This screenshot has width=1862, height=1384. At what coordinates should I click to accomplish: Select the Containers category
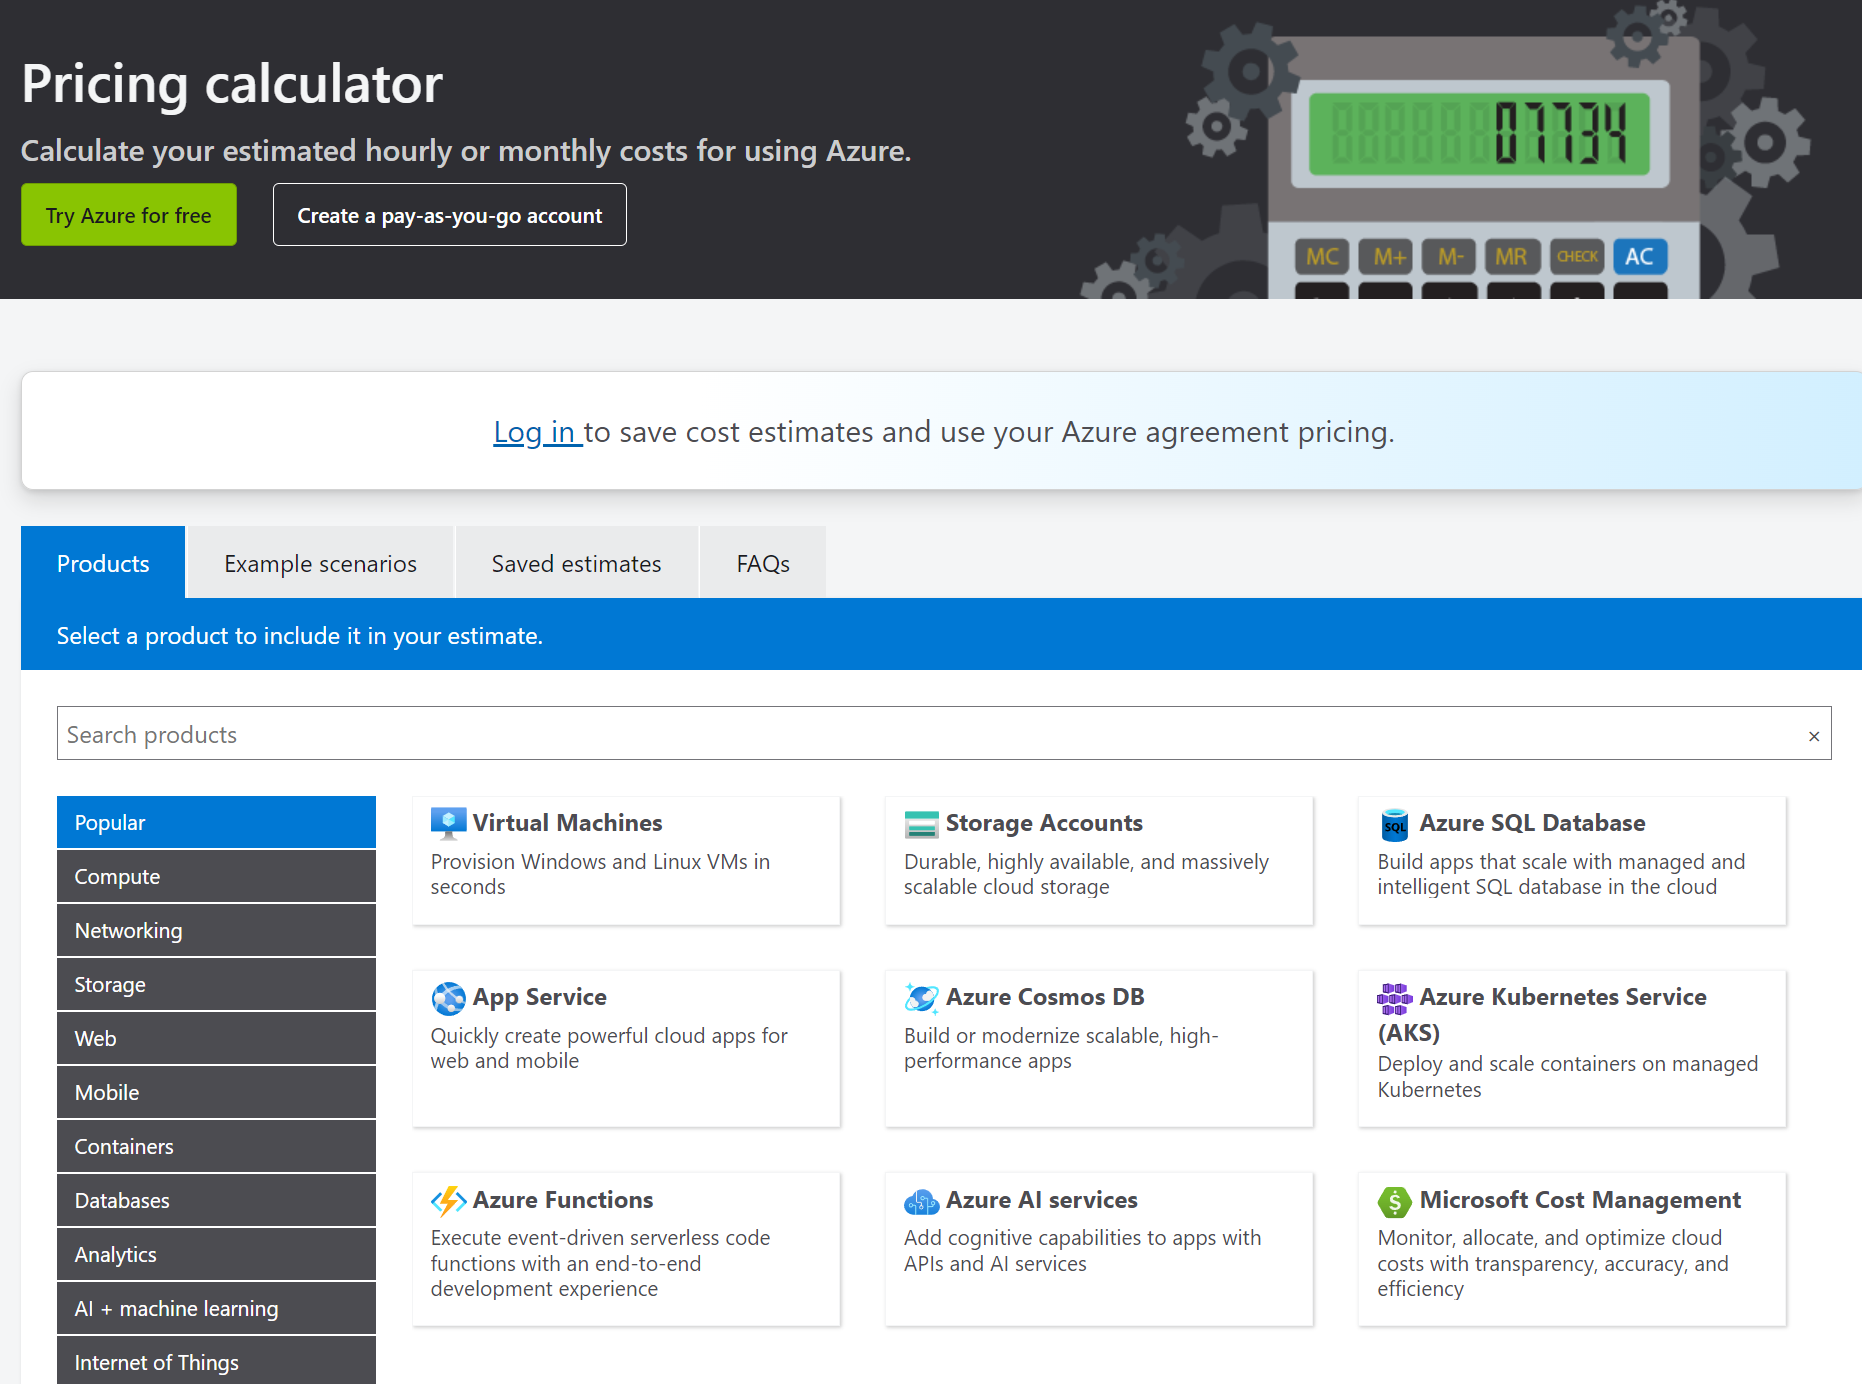[216, 1146]
